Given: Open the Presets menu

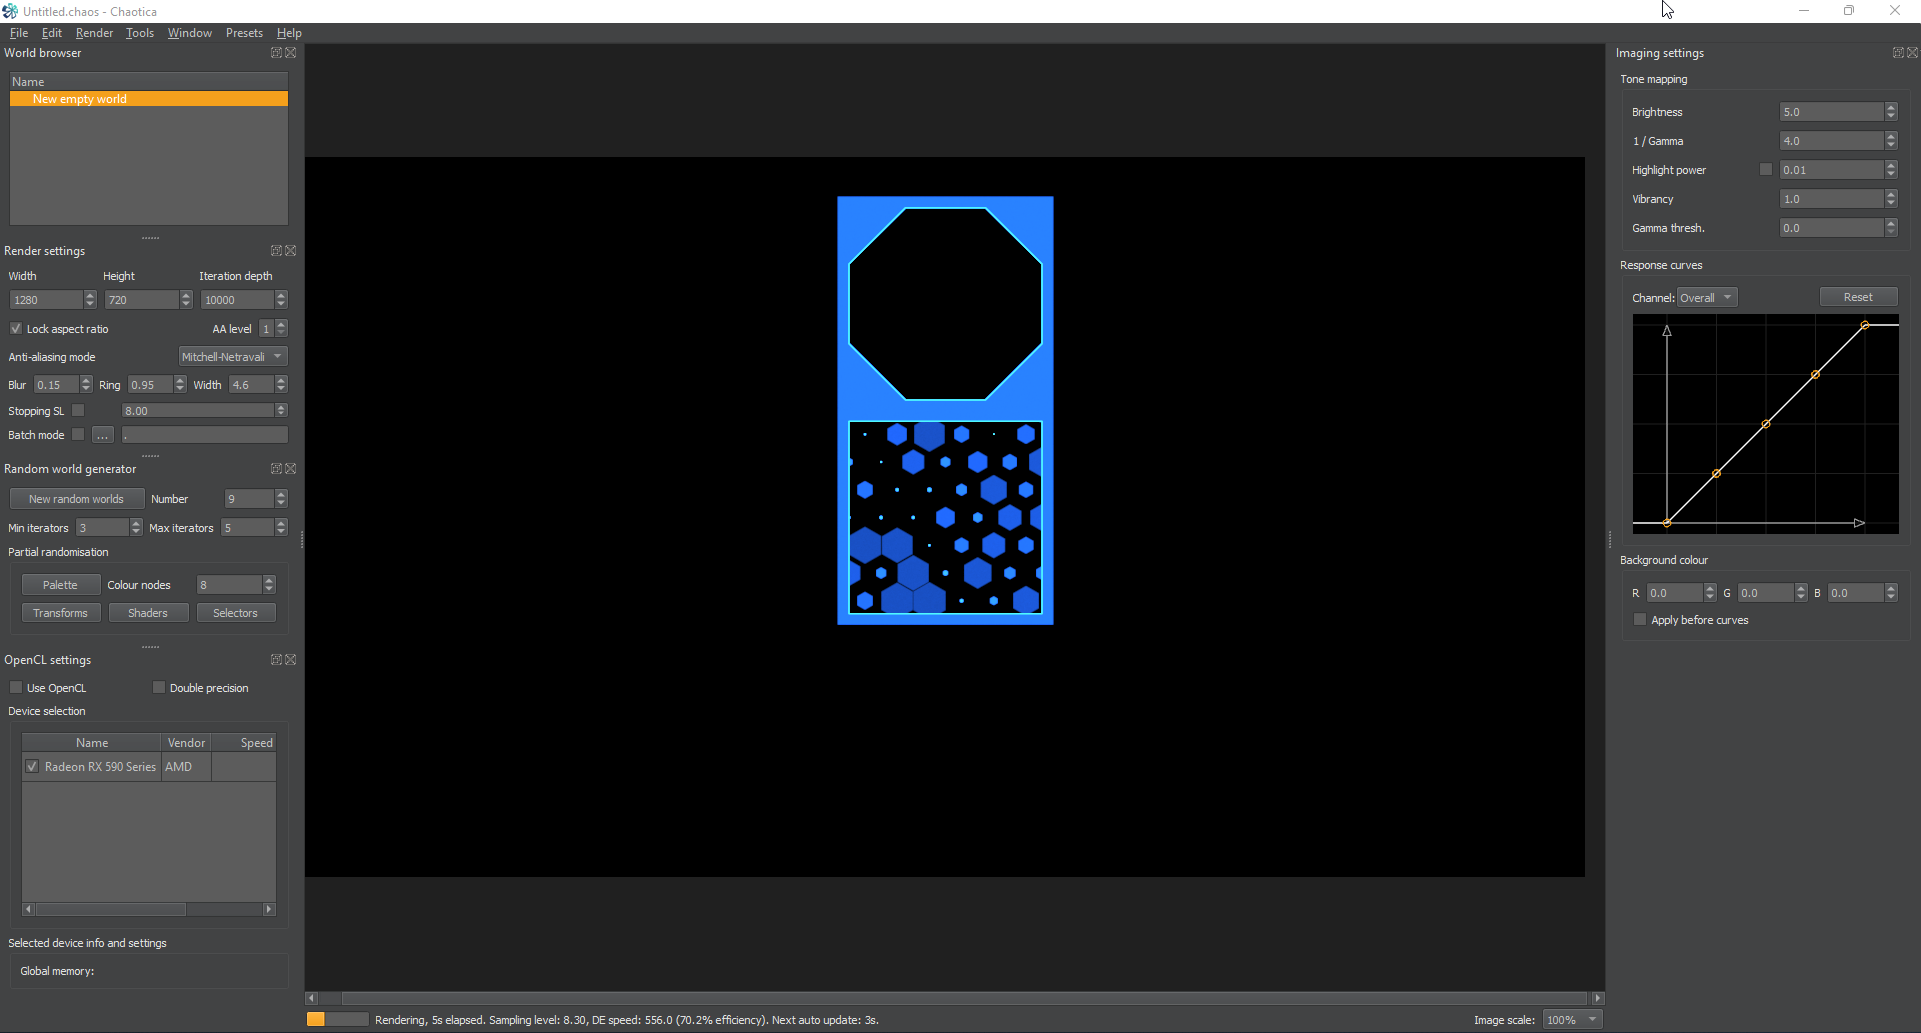Looking at the screenshot, I should tap(244, 33).
